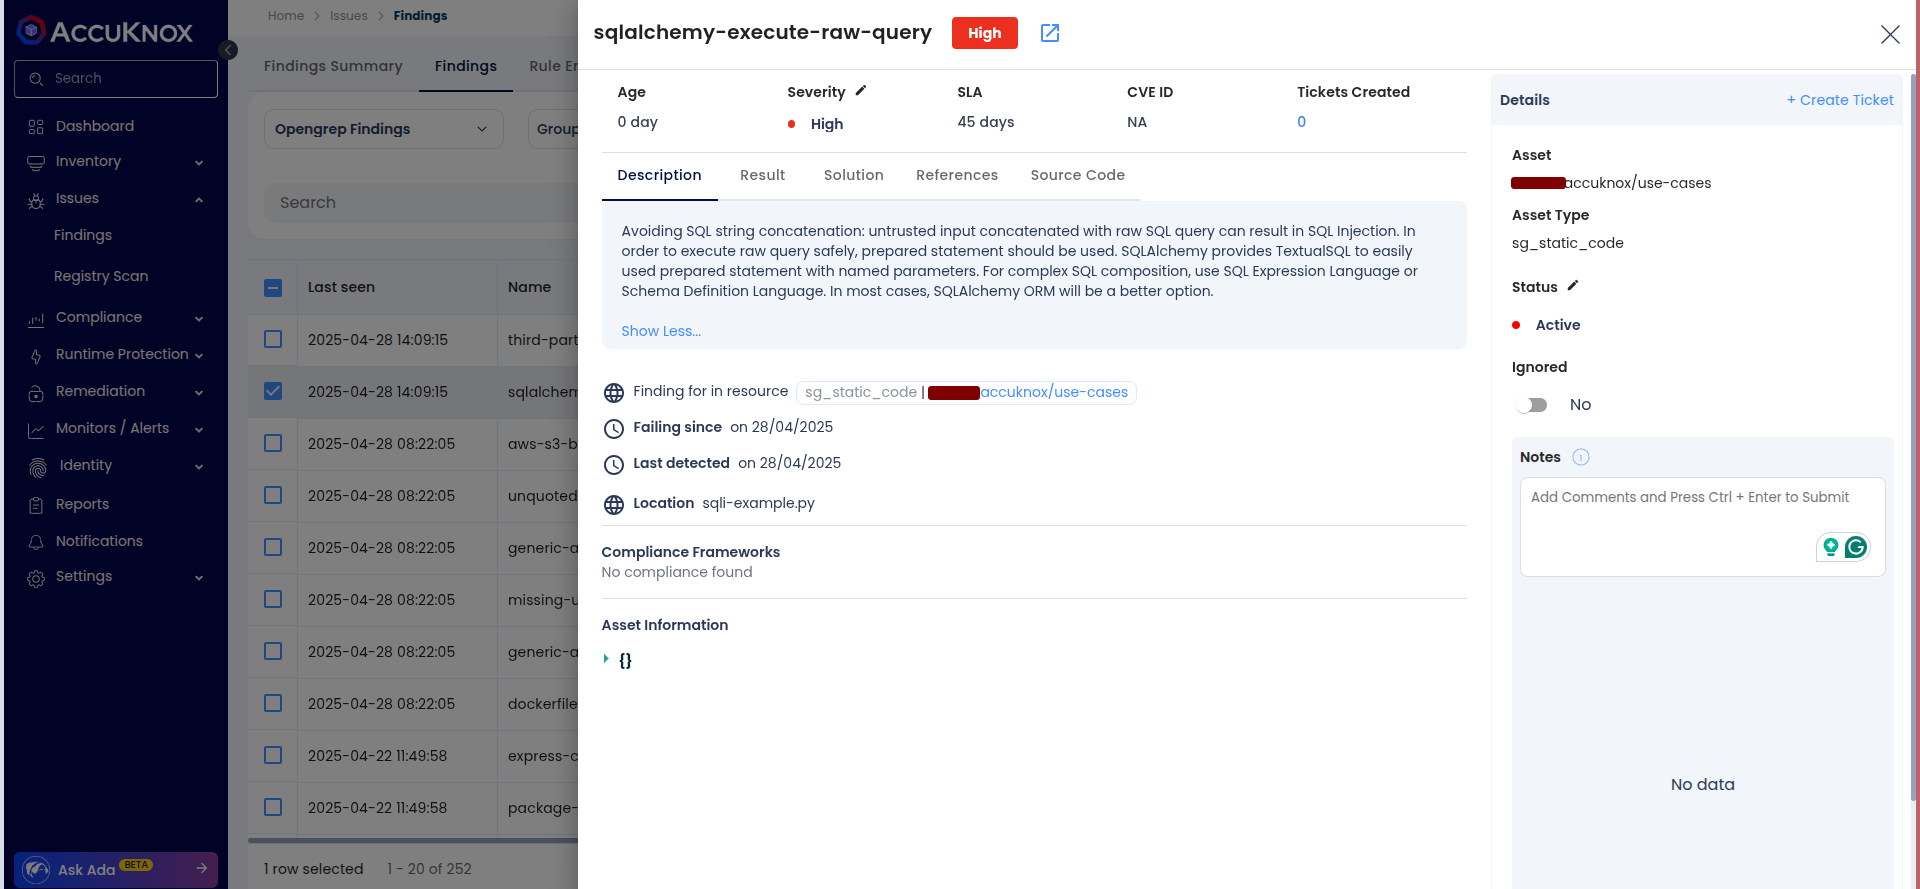Click the clock icon beside Last detected
The image size is (1920, 889).
(614, 465)
